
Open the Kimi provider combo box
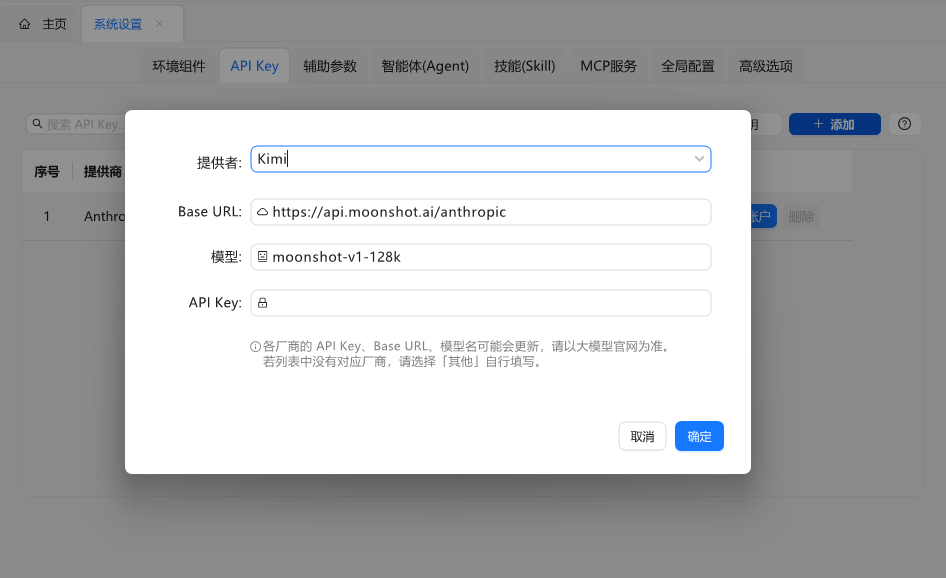[x=470, y=159]
